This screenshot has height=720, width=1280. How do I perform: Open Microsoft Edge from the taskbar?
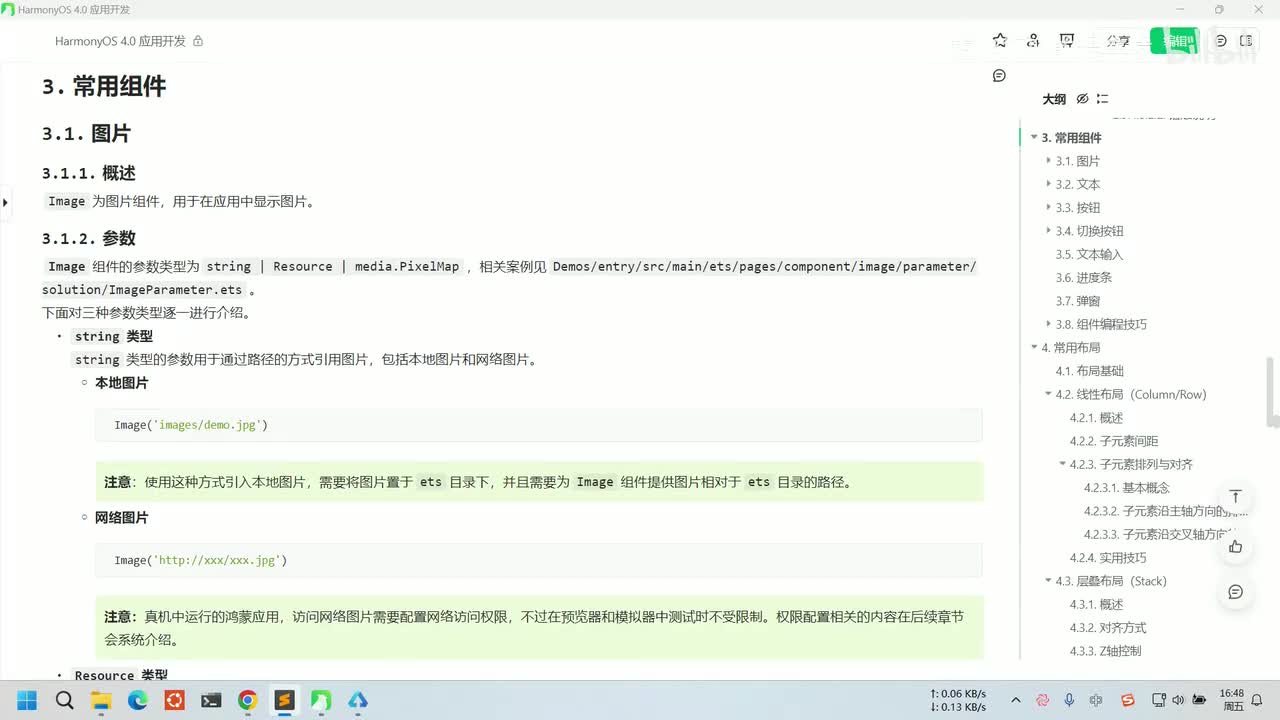tap(138, 700)
